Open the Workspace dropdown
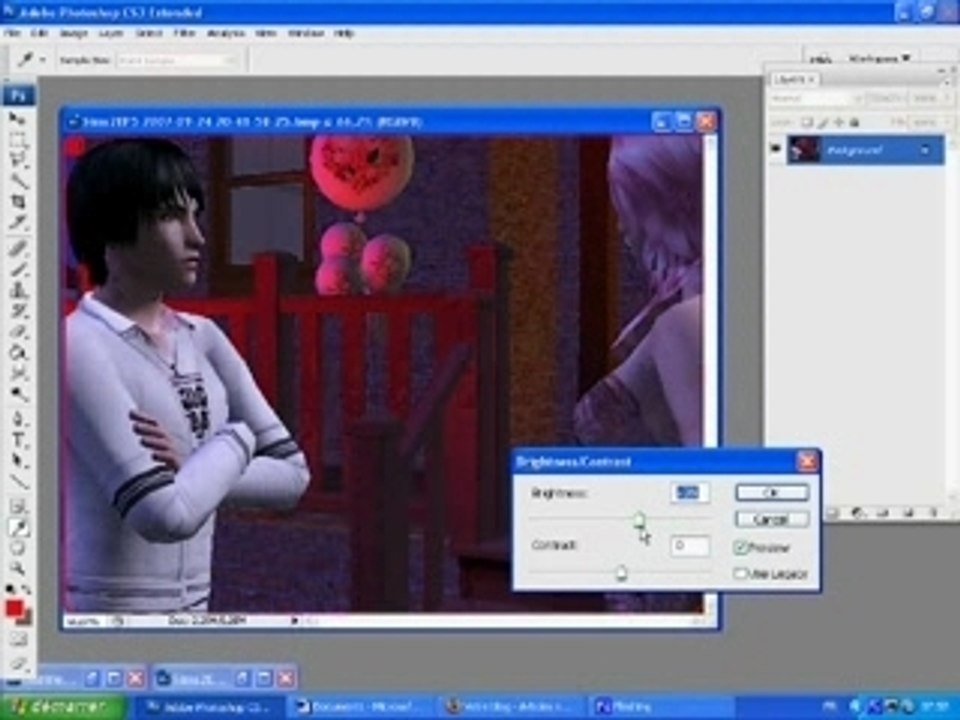 pos(879,59)
